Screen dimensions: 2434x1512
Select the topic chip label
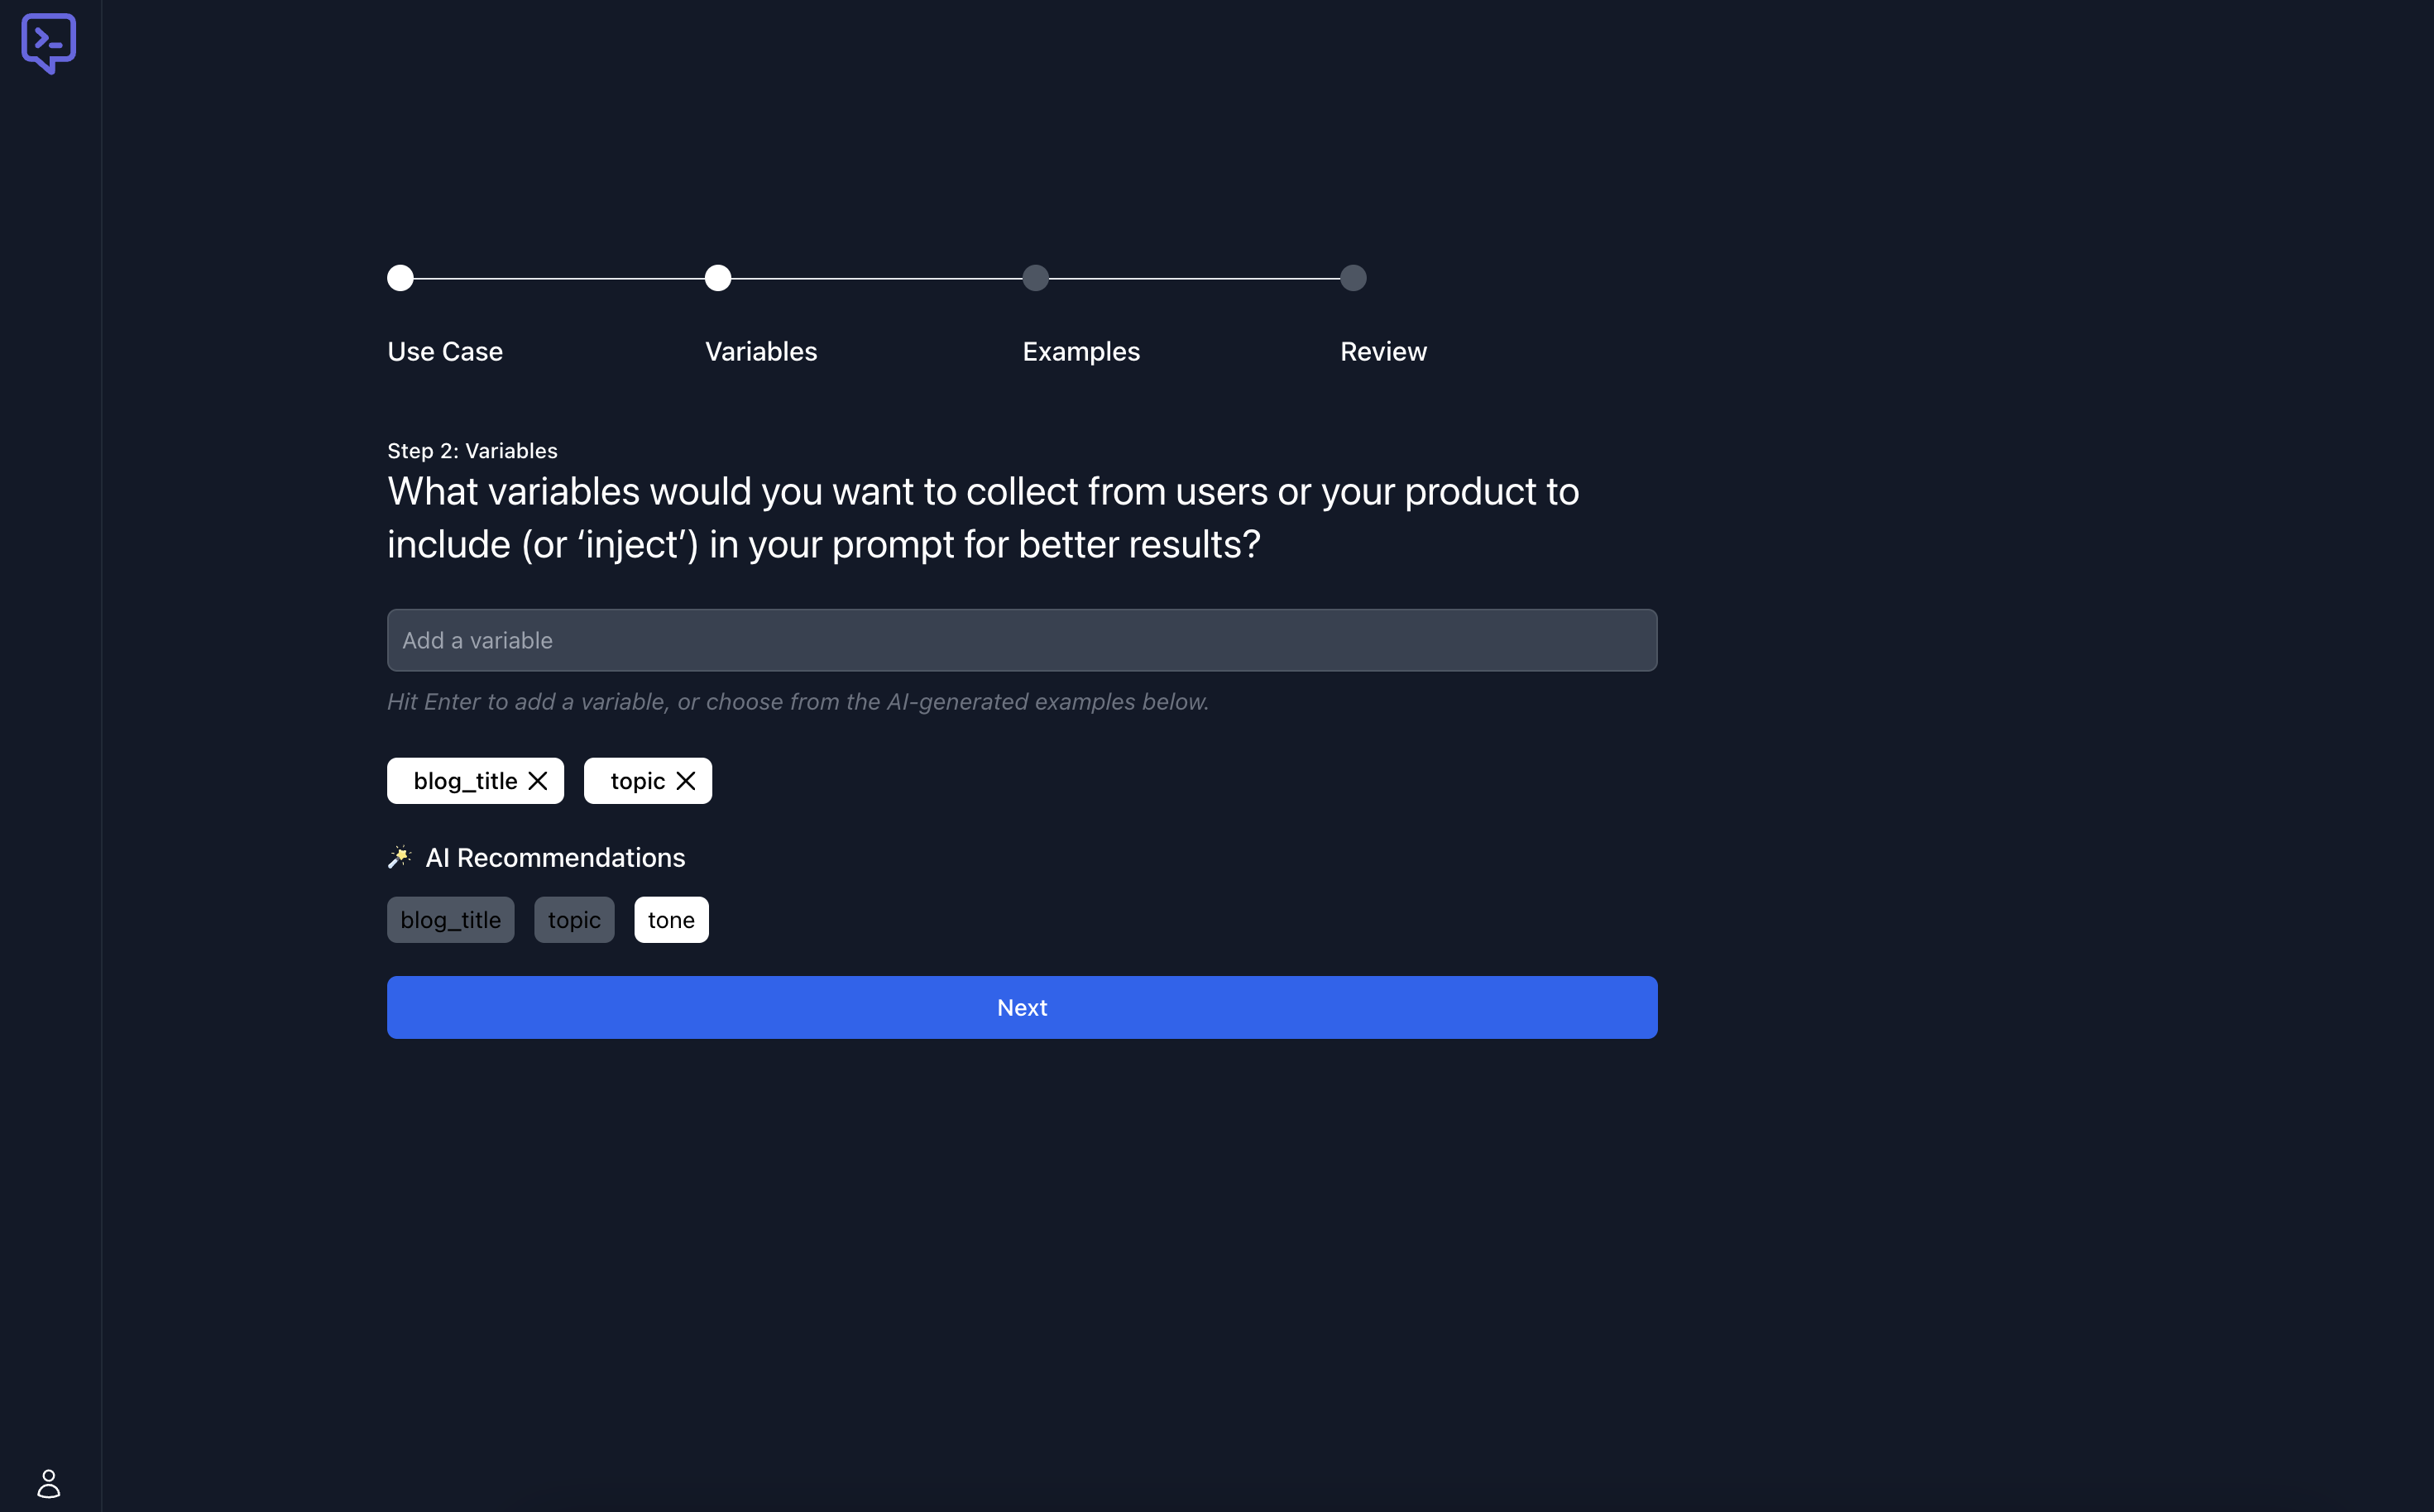tap(637, 781)
